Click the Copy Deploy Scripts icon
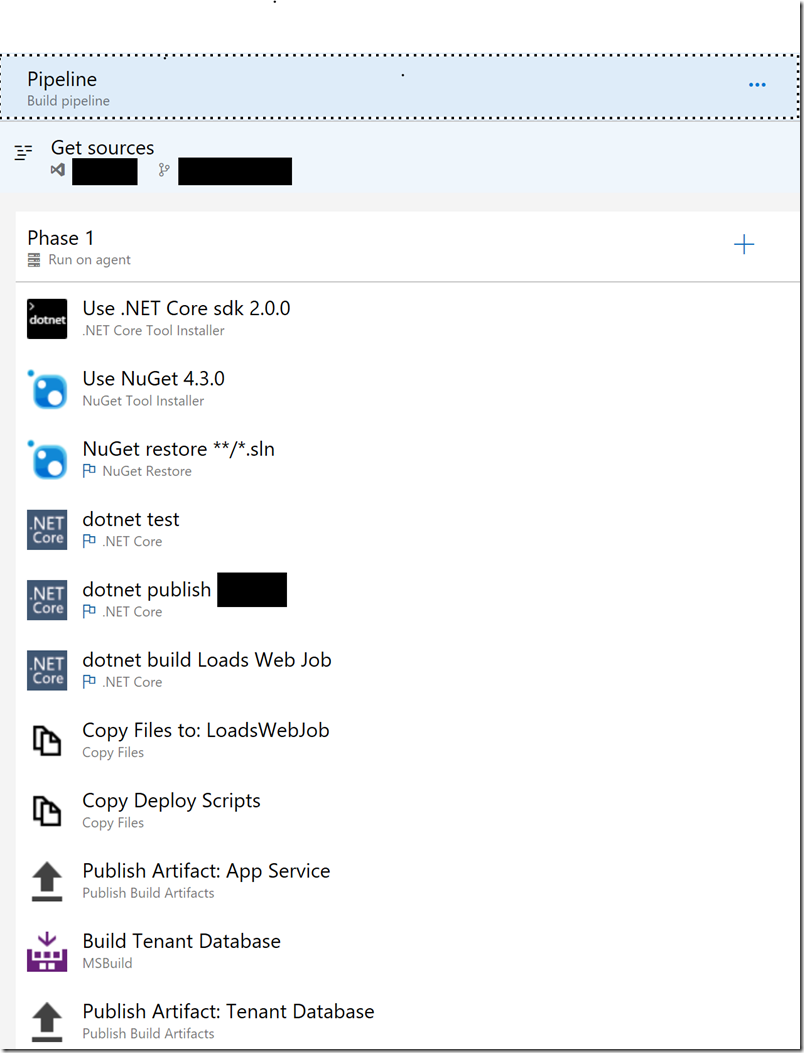804x1053 pixels. click(x=47, y=811)
